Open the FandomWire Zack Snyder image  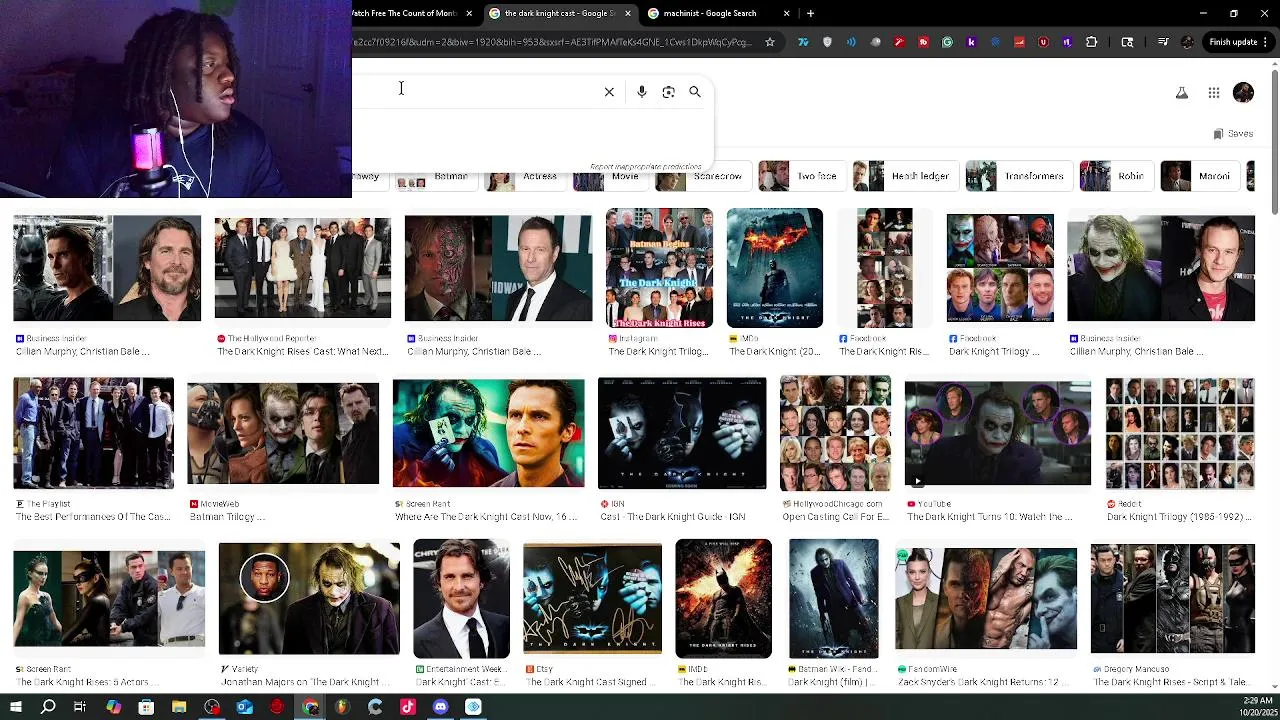(986, 599)
